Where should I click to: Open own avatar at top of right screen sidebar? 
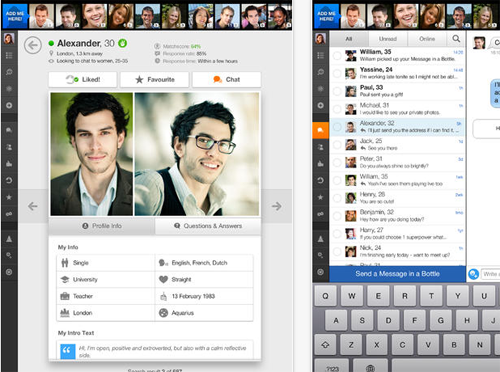coord(320,39)
